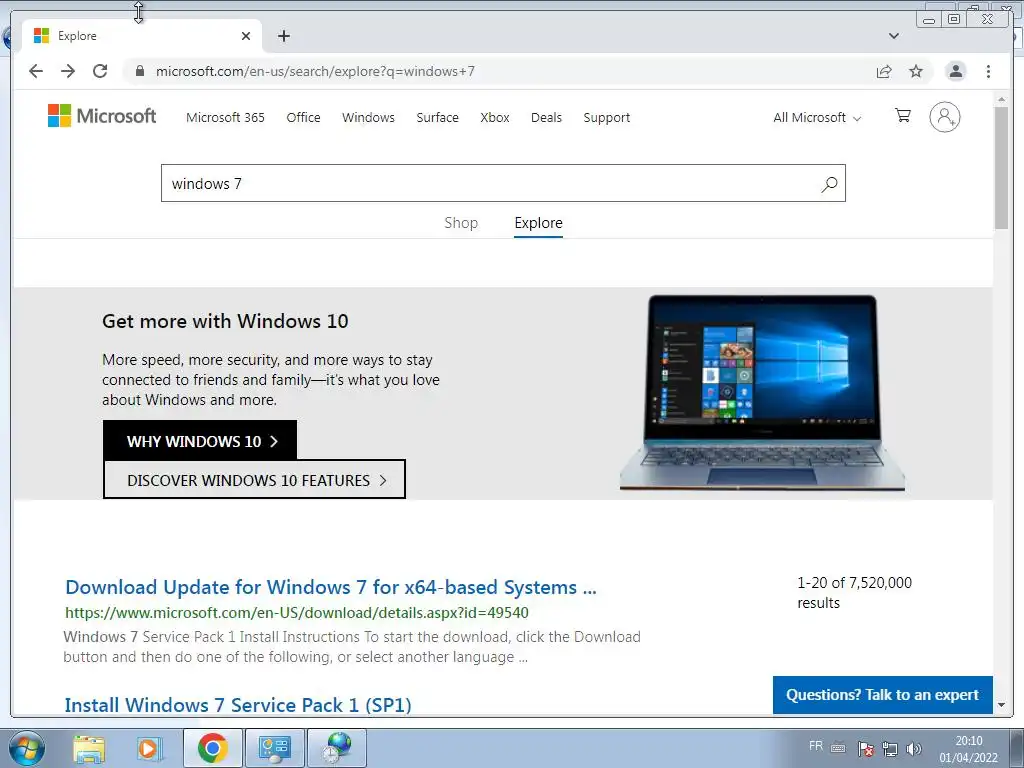Click the 1-20 of 7,520,000 results text
This screenshot has height=768, width=1024.
pos(854,592)
